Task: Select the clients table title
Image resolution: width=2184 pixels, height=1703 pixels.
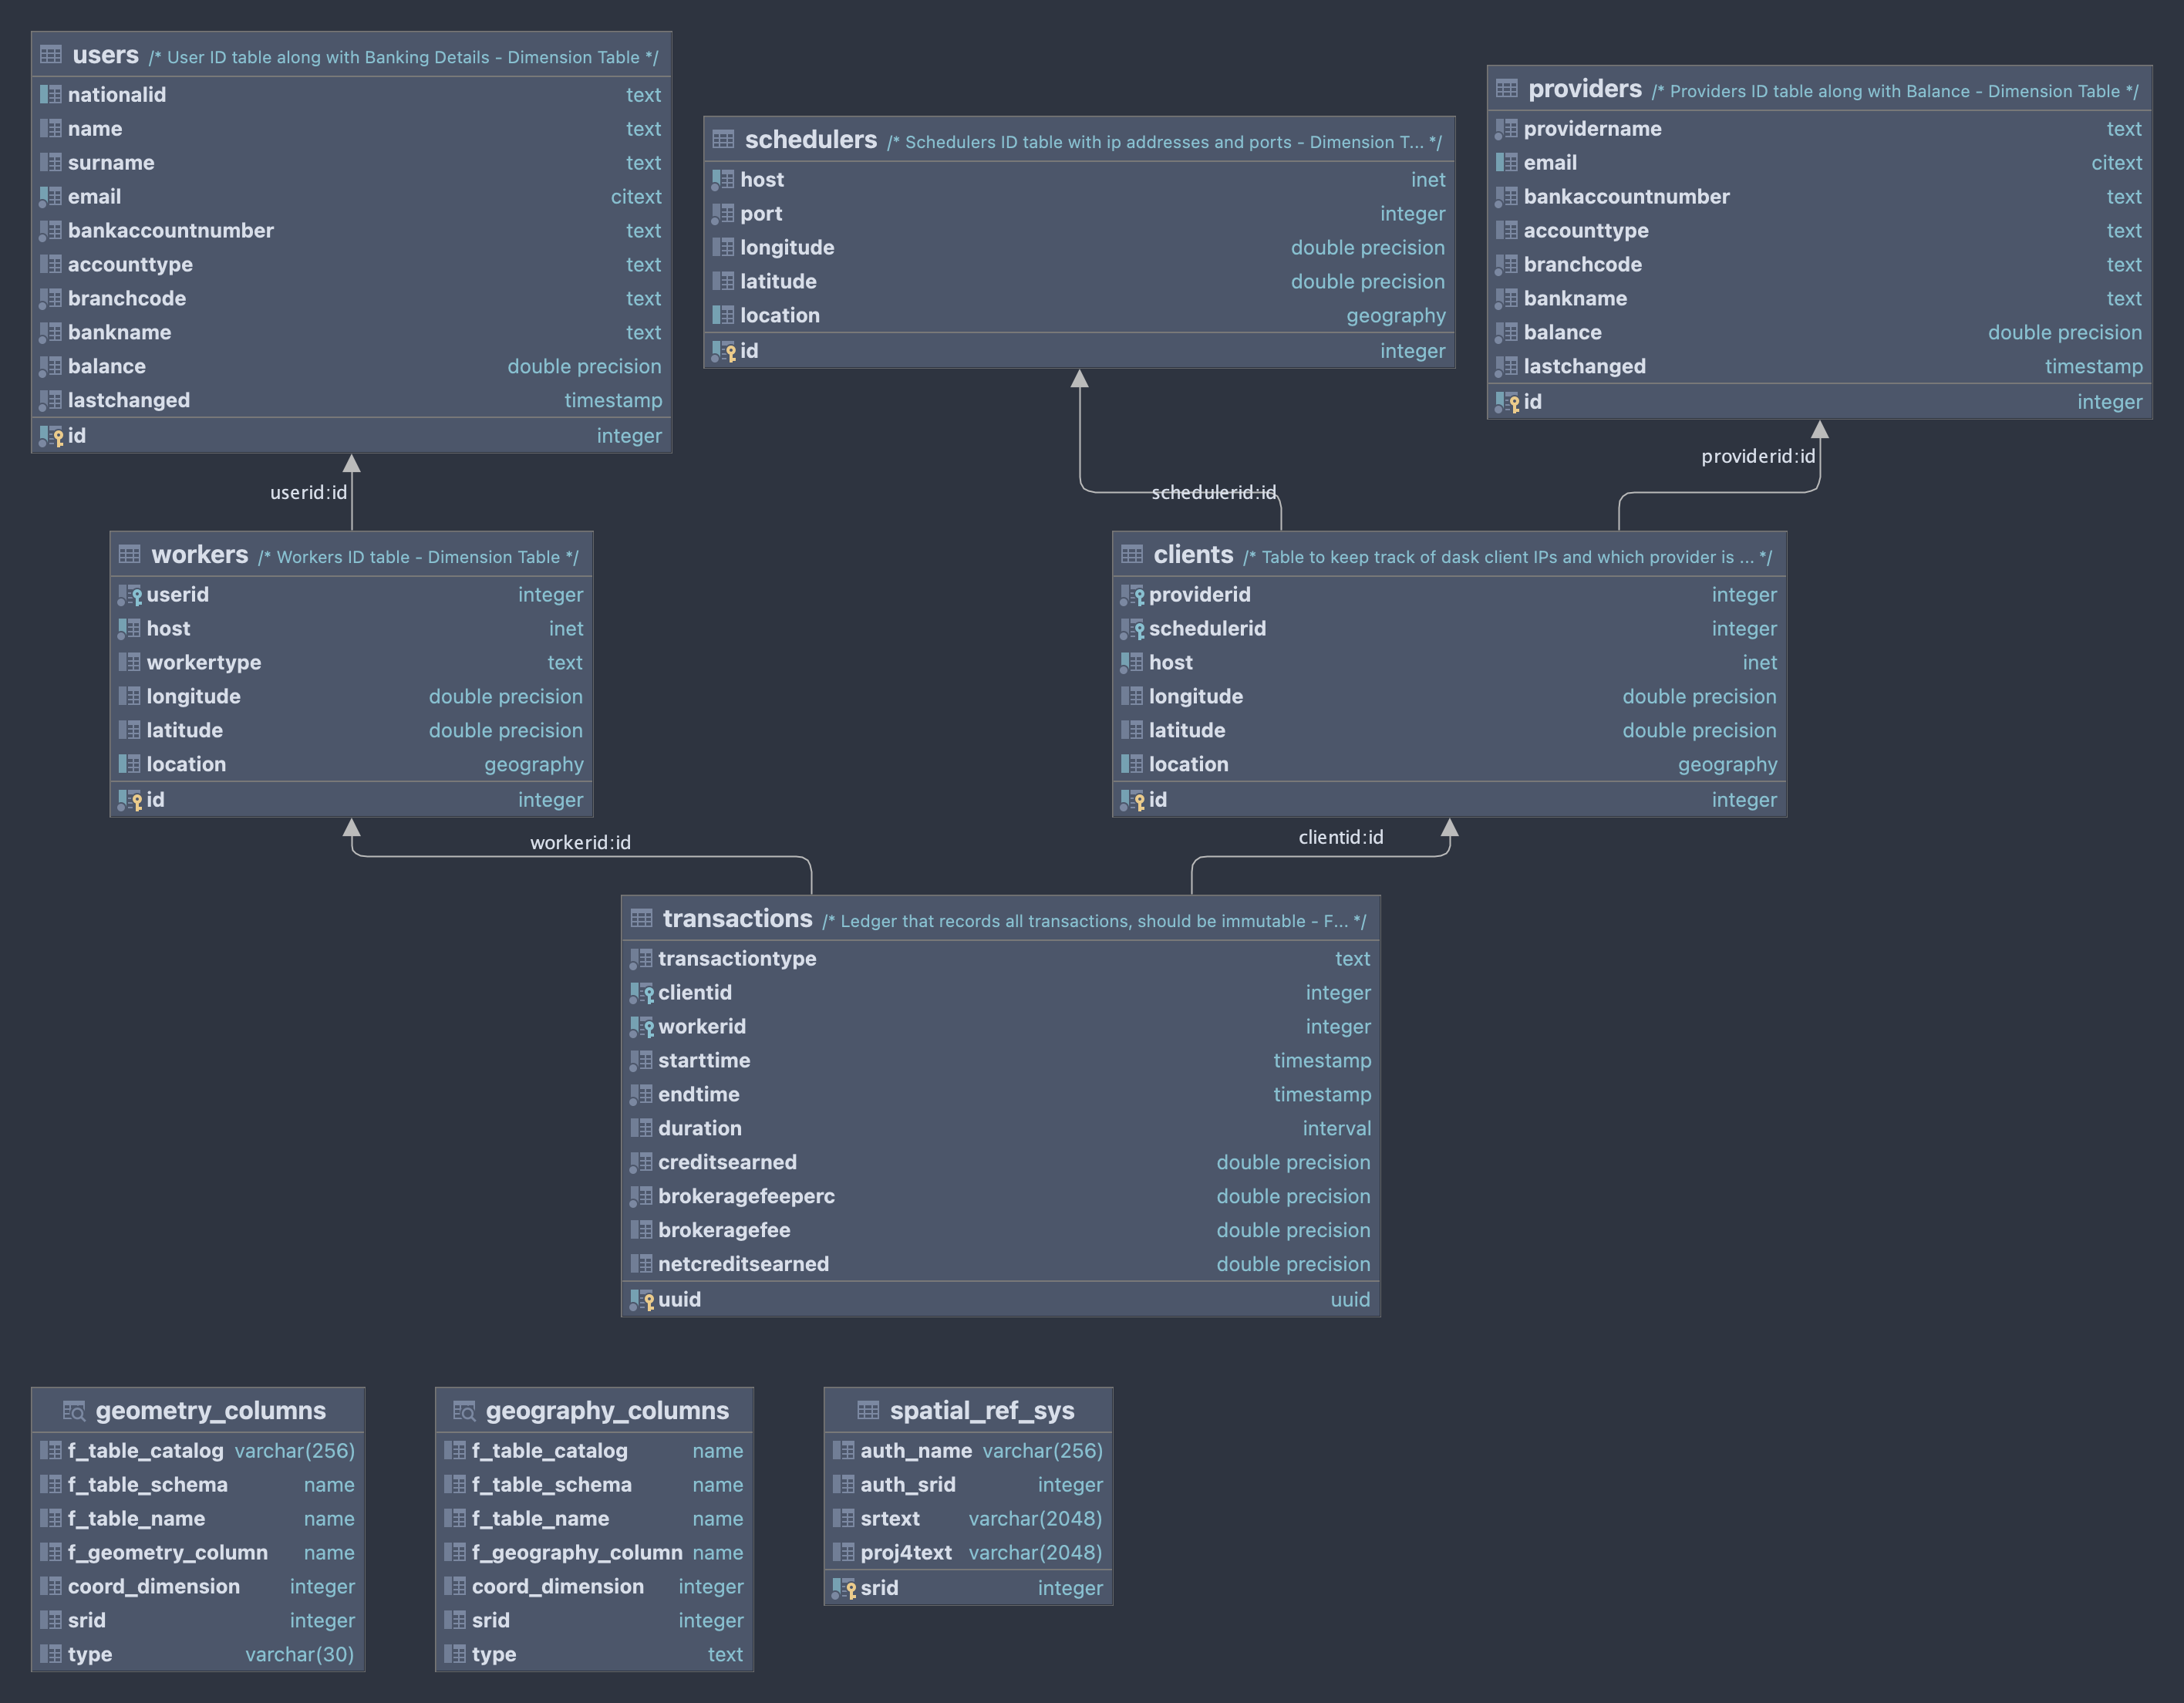Action: (x=1193, y=555)
